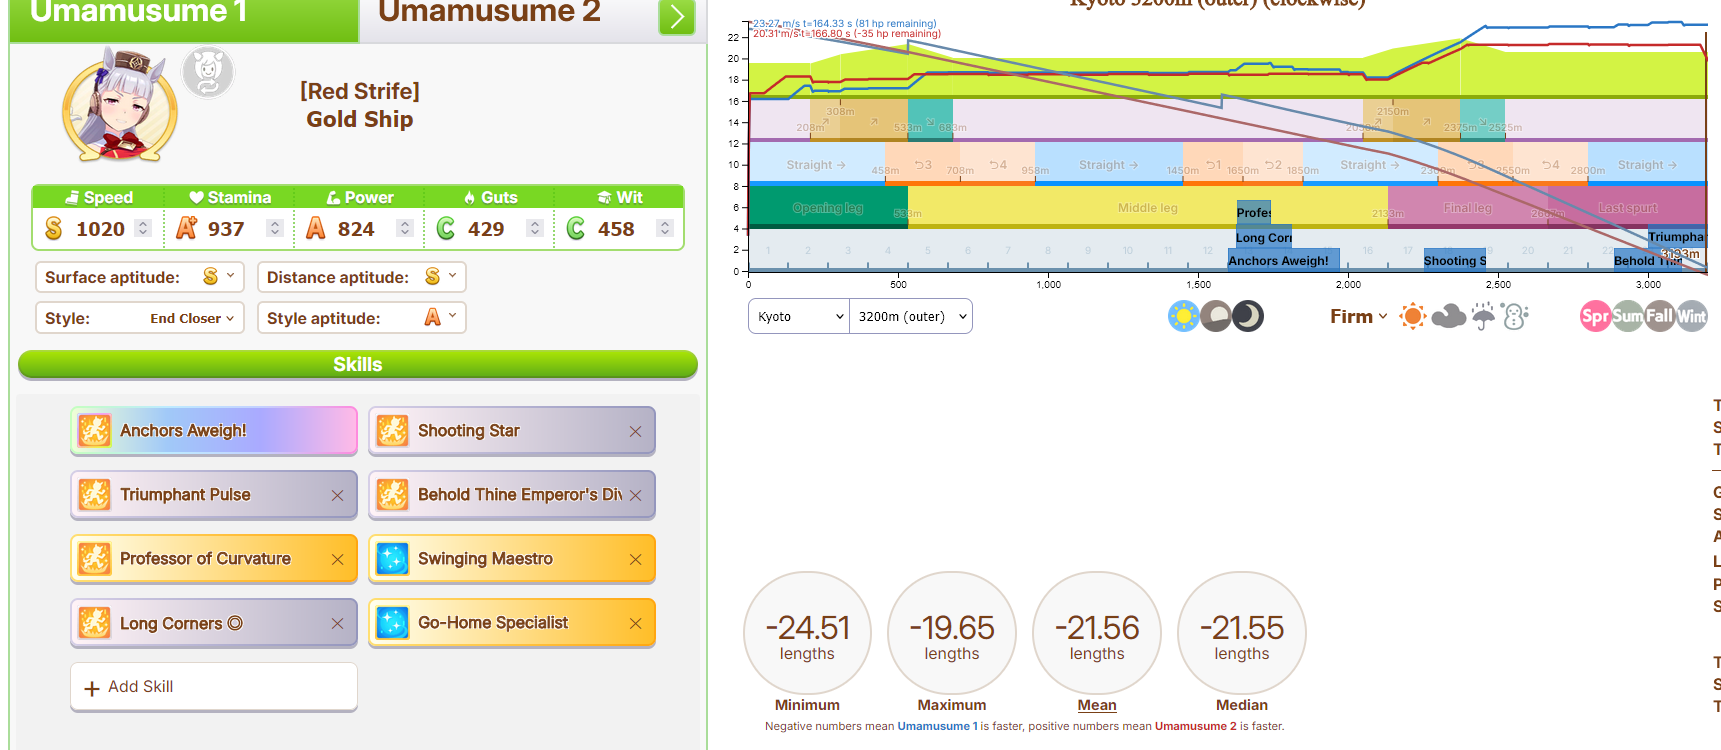
Task: Edit the Power value 824
Action: pos(356,229)
